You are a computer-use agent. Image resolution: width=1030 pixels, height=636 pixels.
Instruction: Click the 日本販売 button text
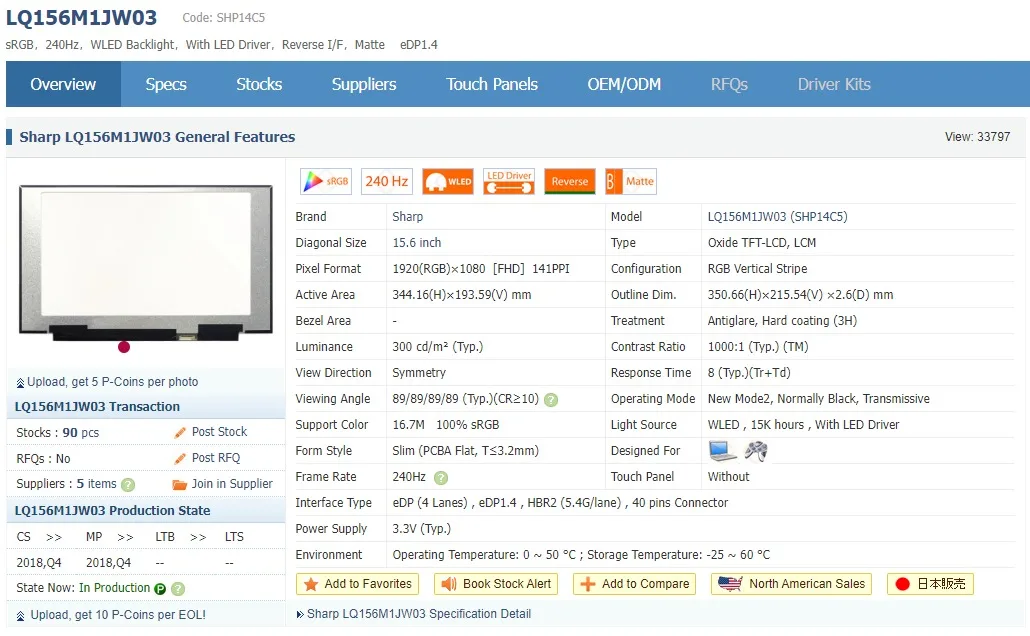tap(941, 584)
